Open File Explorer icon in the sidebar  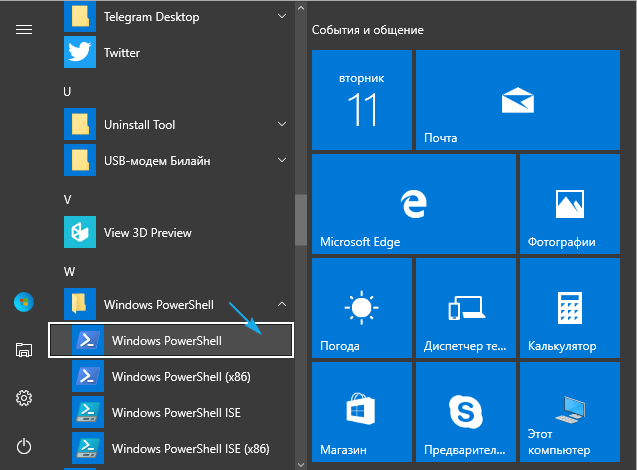click(24, 349)
